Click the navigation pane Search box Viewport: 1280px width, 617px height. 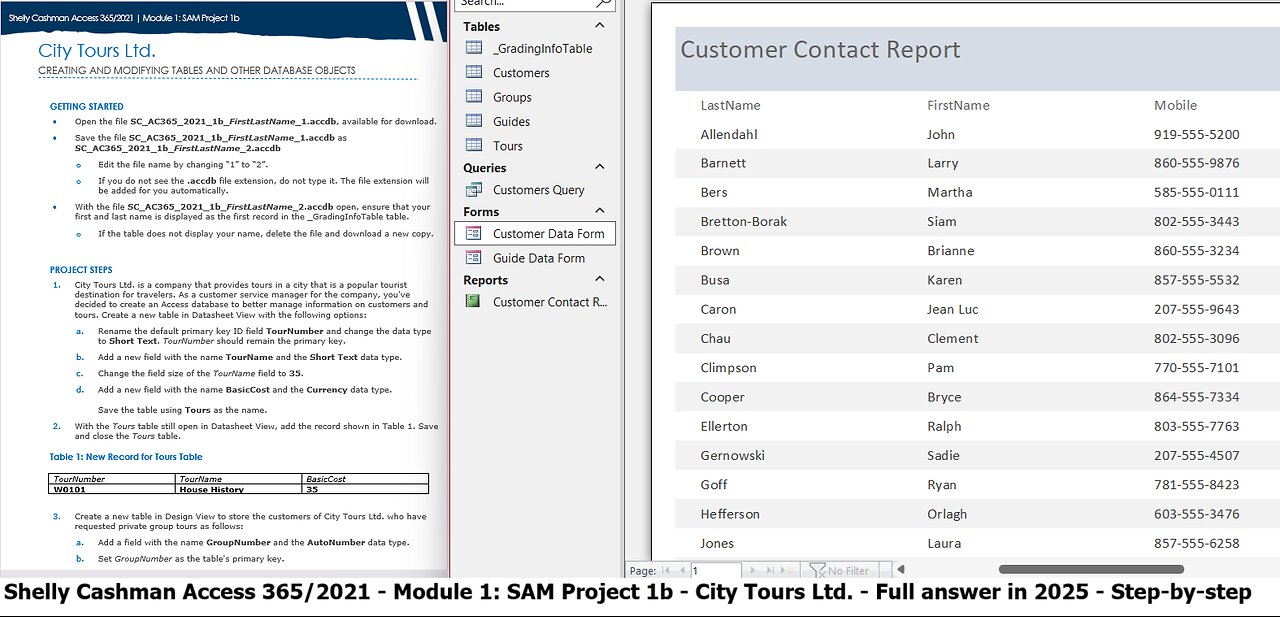pos(534,3)
